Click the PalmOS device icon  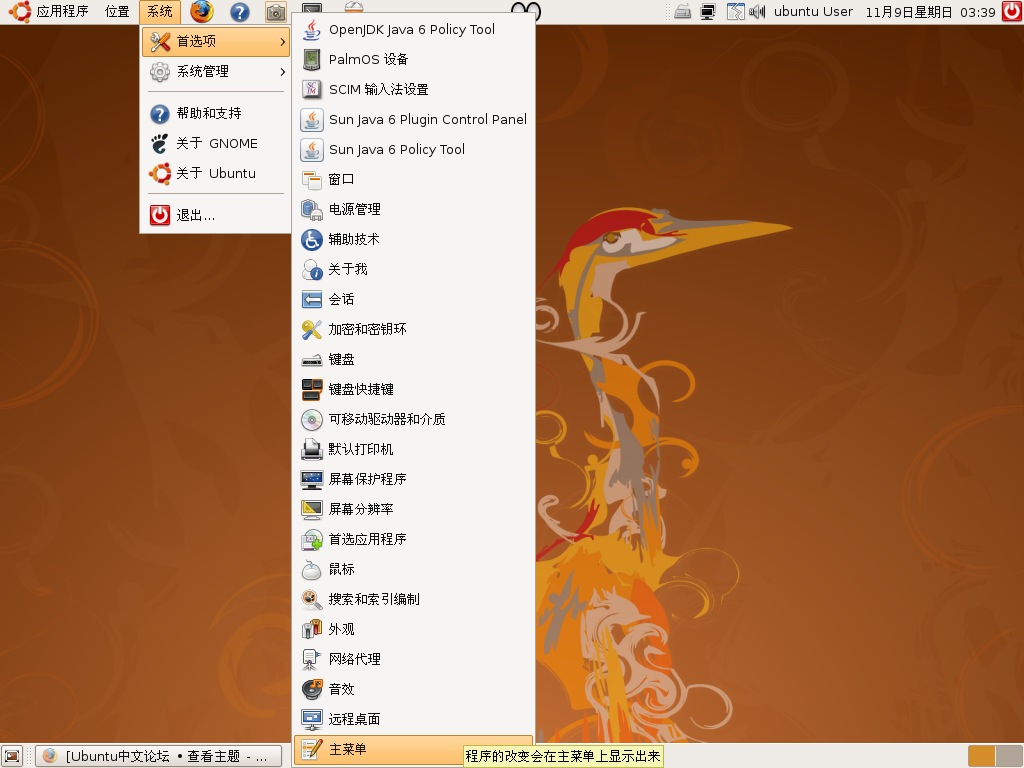(312, 59)
